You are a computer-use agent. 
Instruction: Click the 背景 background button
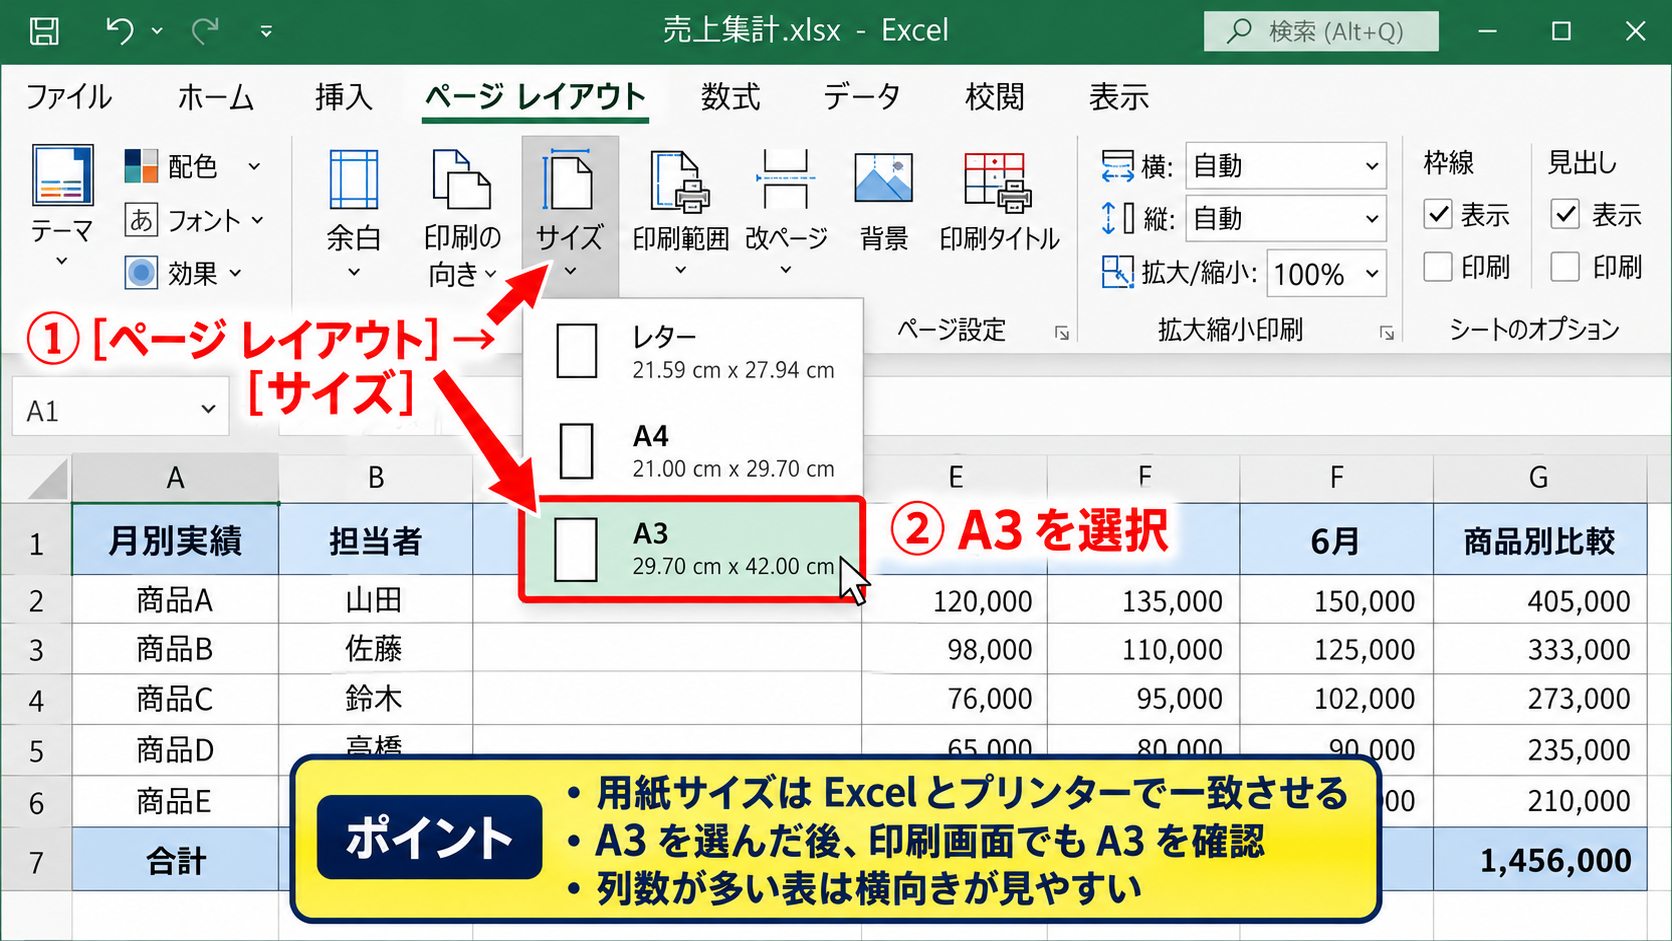click(884, 200)
